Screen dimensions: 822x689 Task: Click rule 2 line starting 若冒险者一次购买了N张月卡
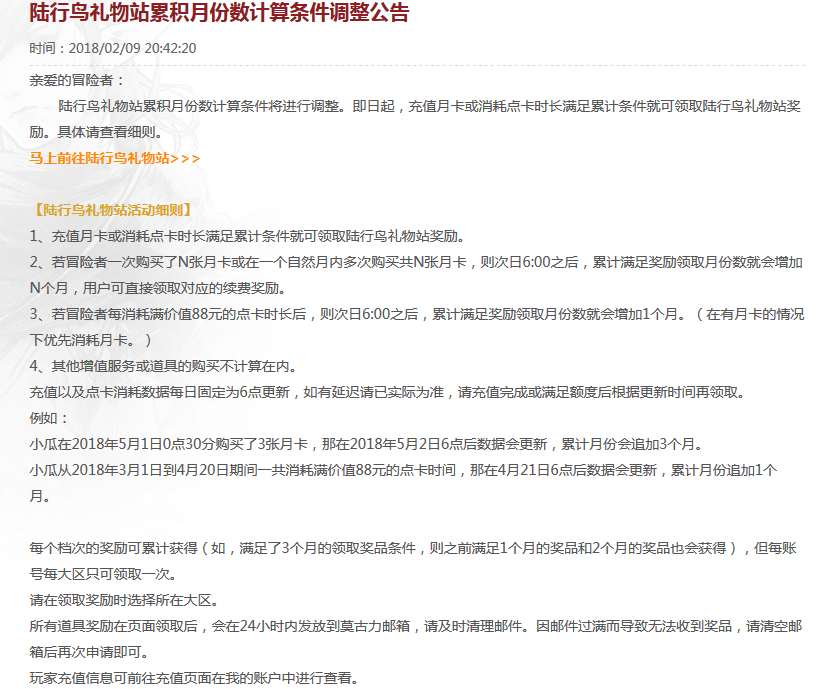(416, 262)
